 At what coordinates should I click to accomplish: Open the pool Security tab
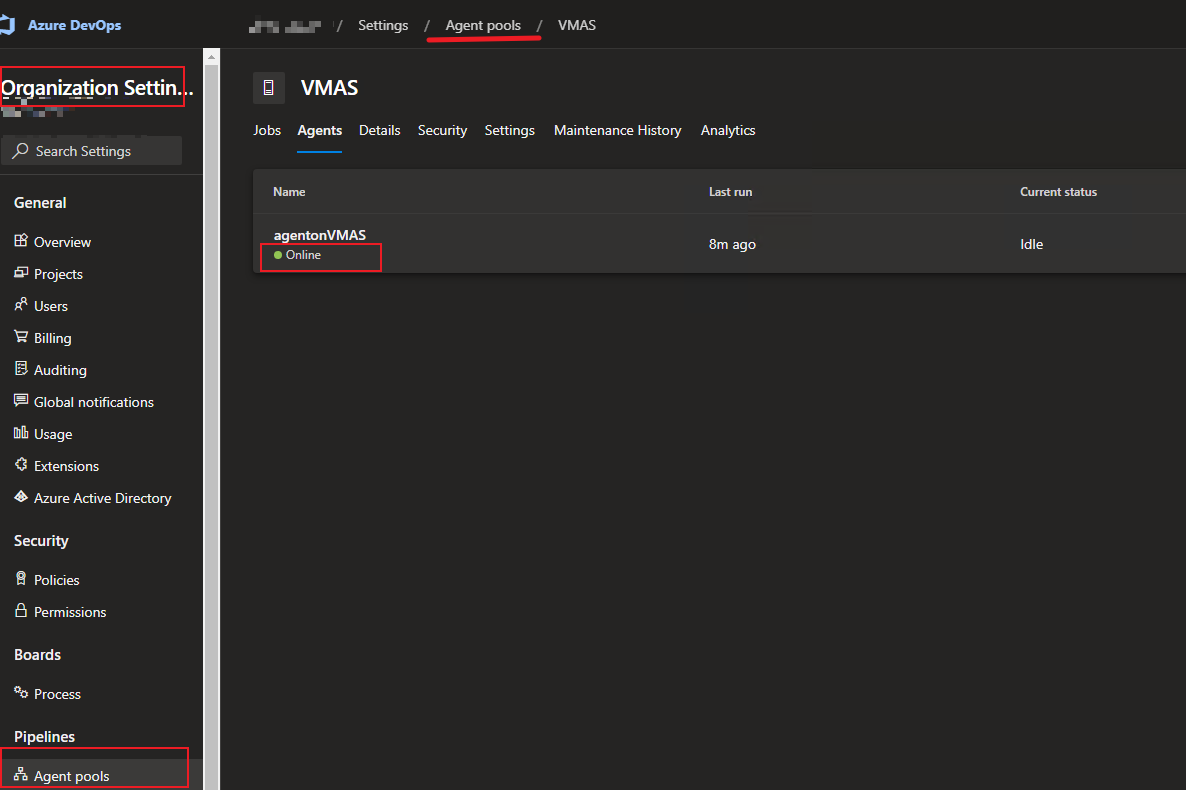[442, 130]
